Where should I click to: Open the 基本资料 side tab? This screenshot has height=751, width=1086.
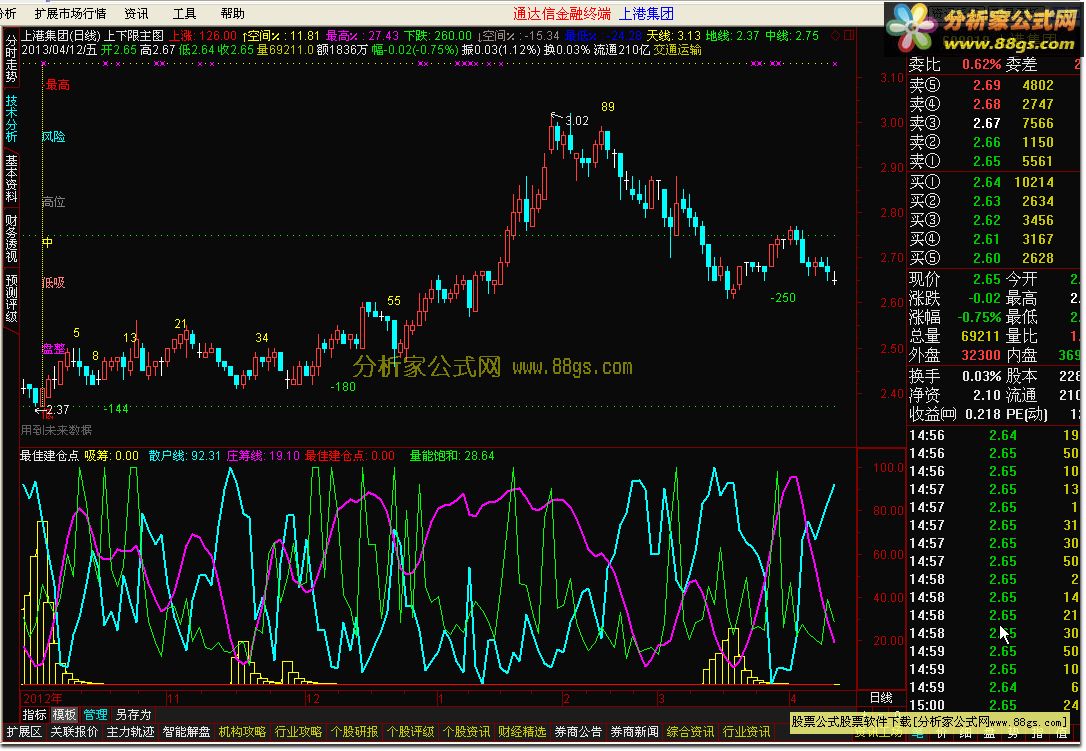pos(11,179)
